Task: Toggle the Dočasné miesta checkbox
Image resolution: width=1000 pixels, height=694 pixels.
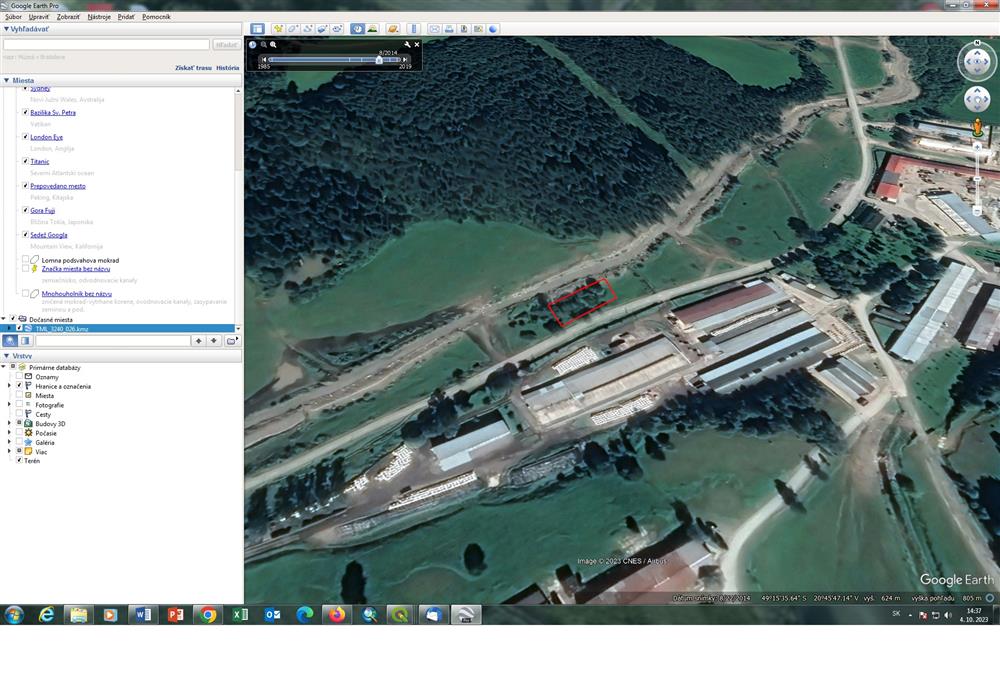Action: point(12,319)
